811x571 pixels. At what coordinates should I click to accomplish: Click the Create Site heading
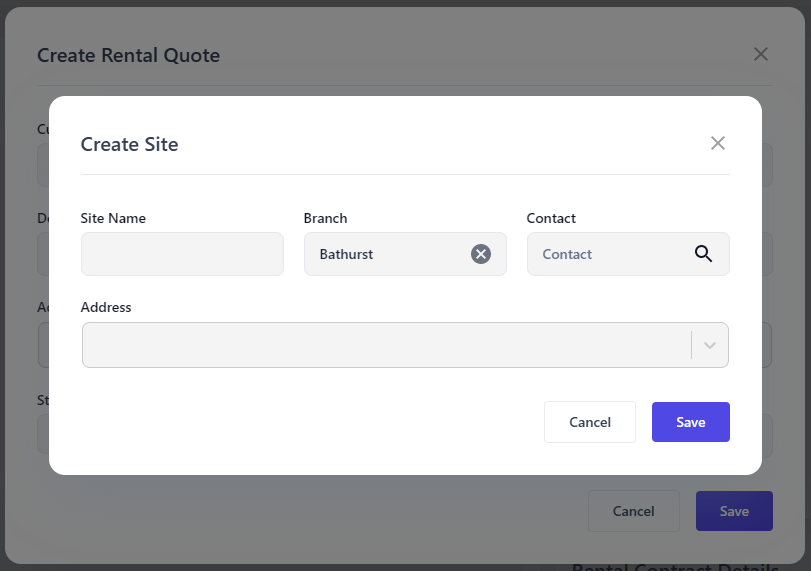coord(129,144)
